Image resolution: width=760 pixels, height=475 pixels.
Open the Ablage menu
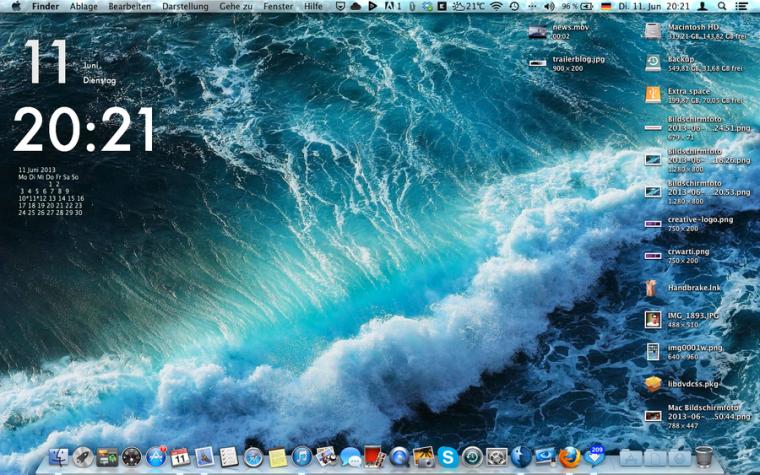click(x=83, y=6)
